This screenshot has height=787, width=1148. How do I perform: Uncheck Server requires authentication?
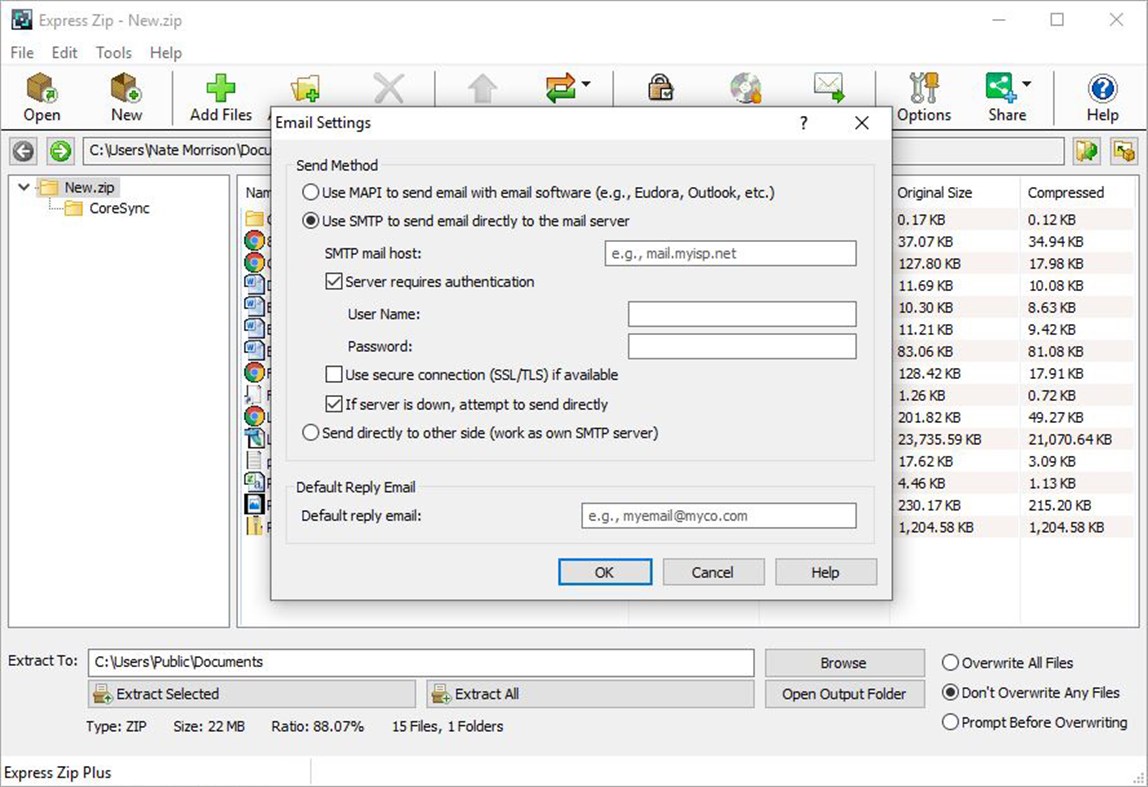pyautogui.click(x=334, y=282)
